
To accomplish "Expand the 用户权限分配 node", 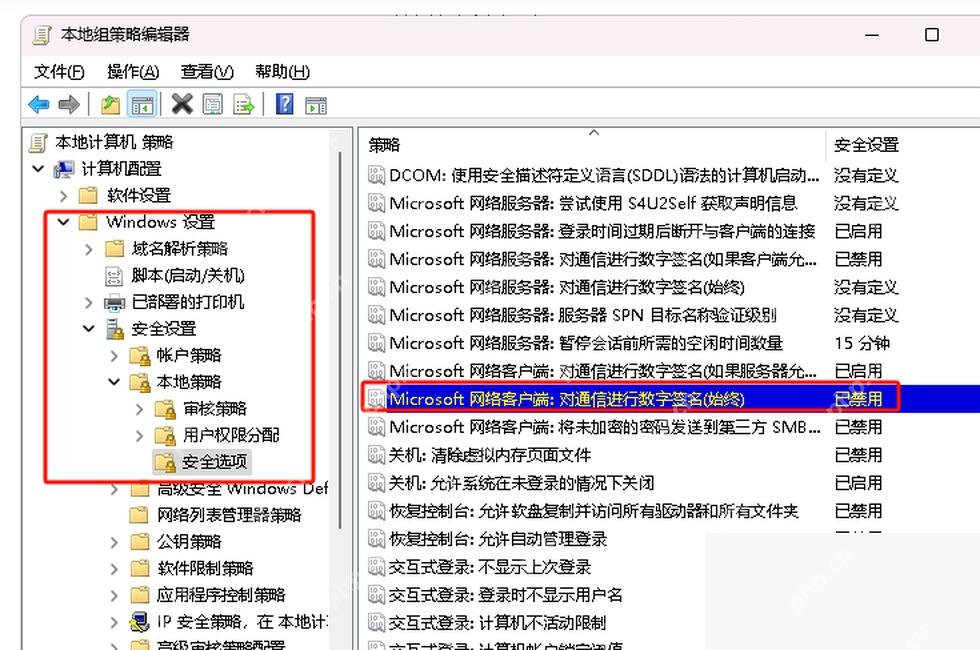I will coord(139,436).
